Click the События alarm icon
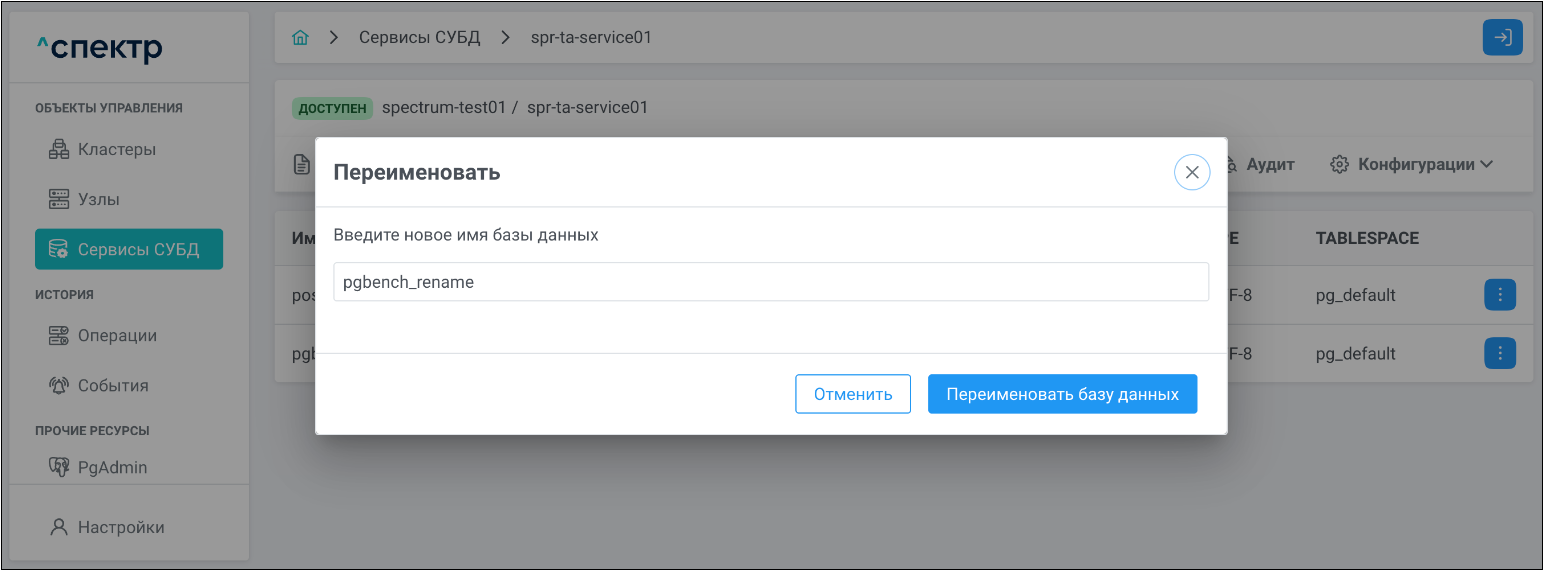The width and height of the screenshot is (1544, 571). click(x=59, y=386)
